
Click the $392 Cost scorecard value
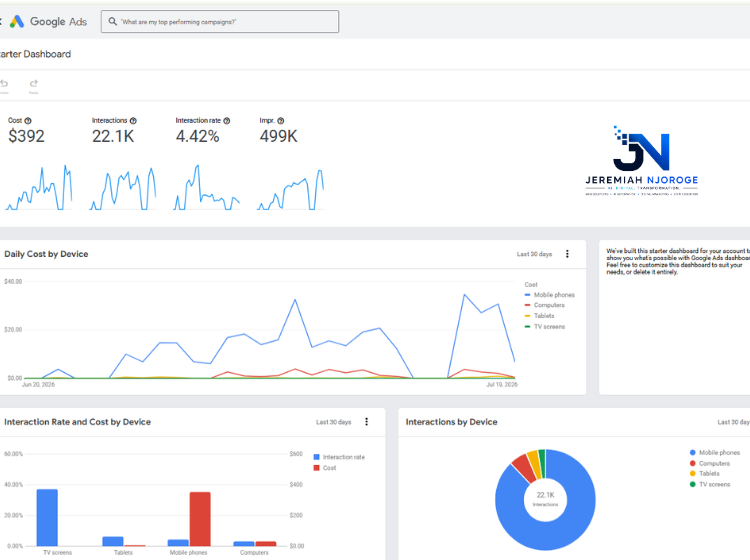coord(26,136)
